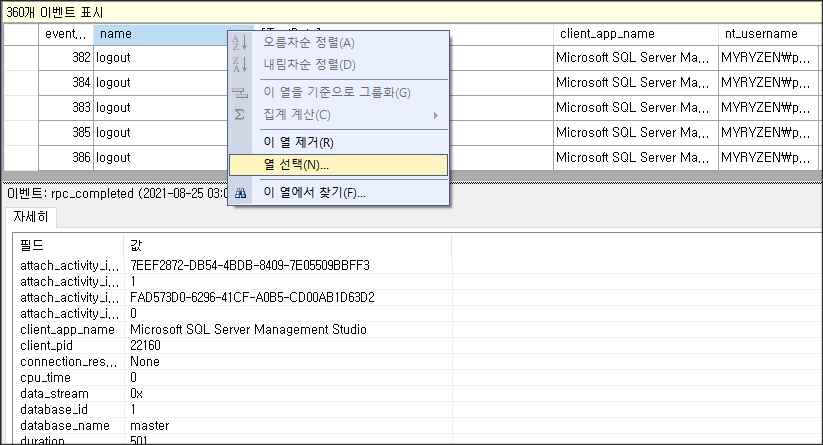Select 이 열 제거(R) menu entry

pos(339,142)
